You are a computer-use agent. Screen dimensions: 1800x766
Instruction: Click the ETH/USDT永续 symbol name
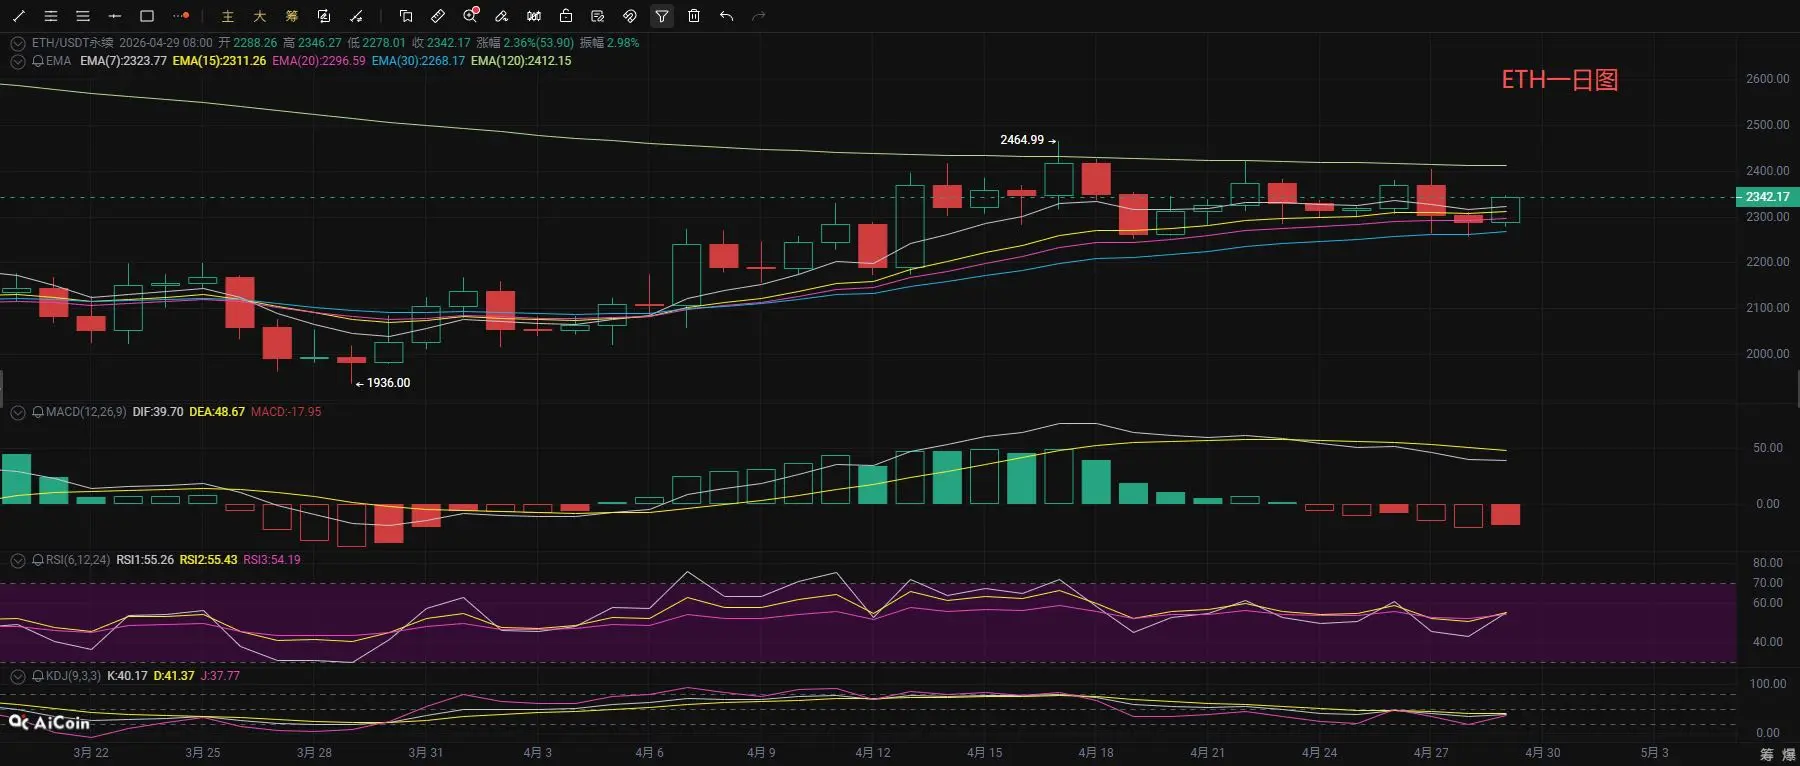tap(73, 43)
